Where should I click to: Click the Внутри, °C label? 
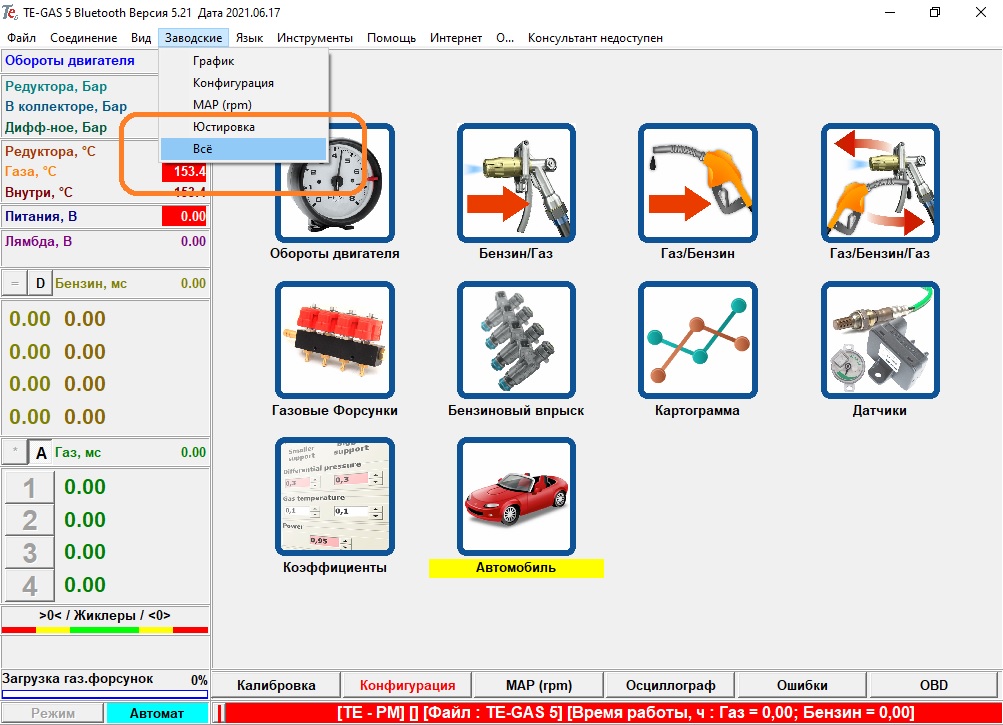[x=39, y=193]
